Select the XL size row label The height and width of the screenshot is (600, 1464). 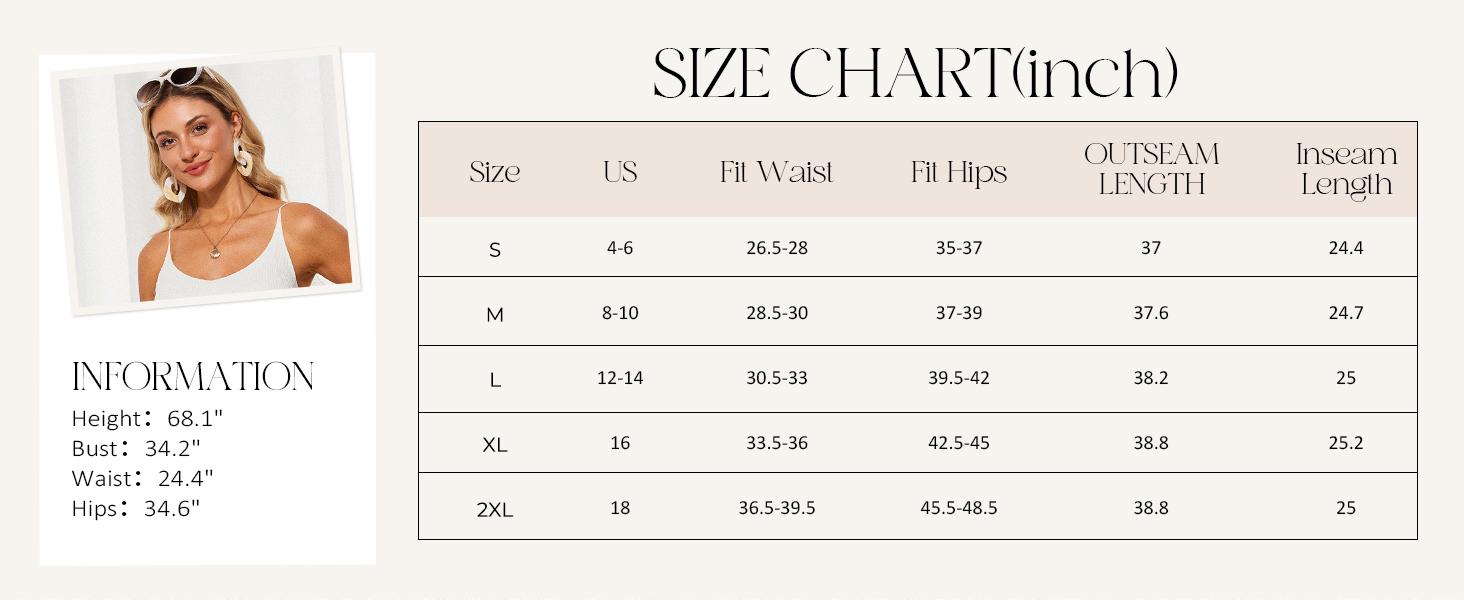coord(495,445)
